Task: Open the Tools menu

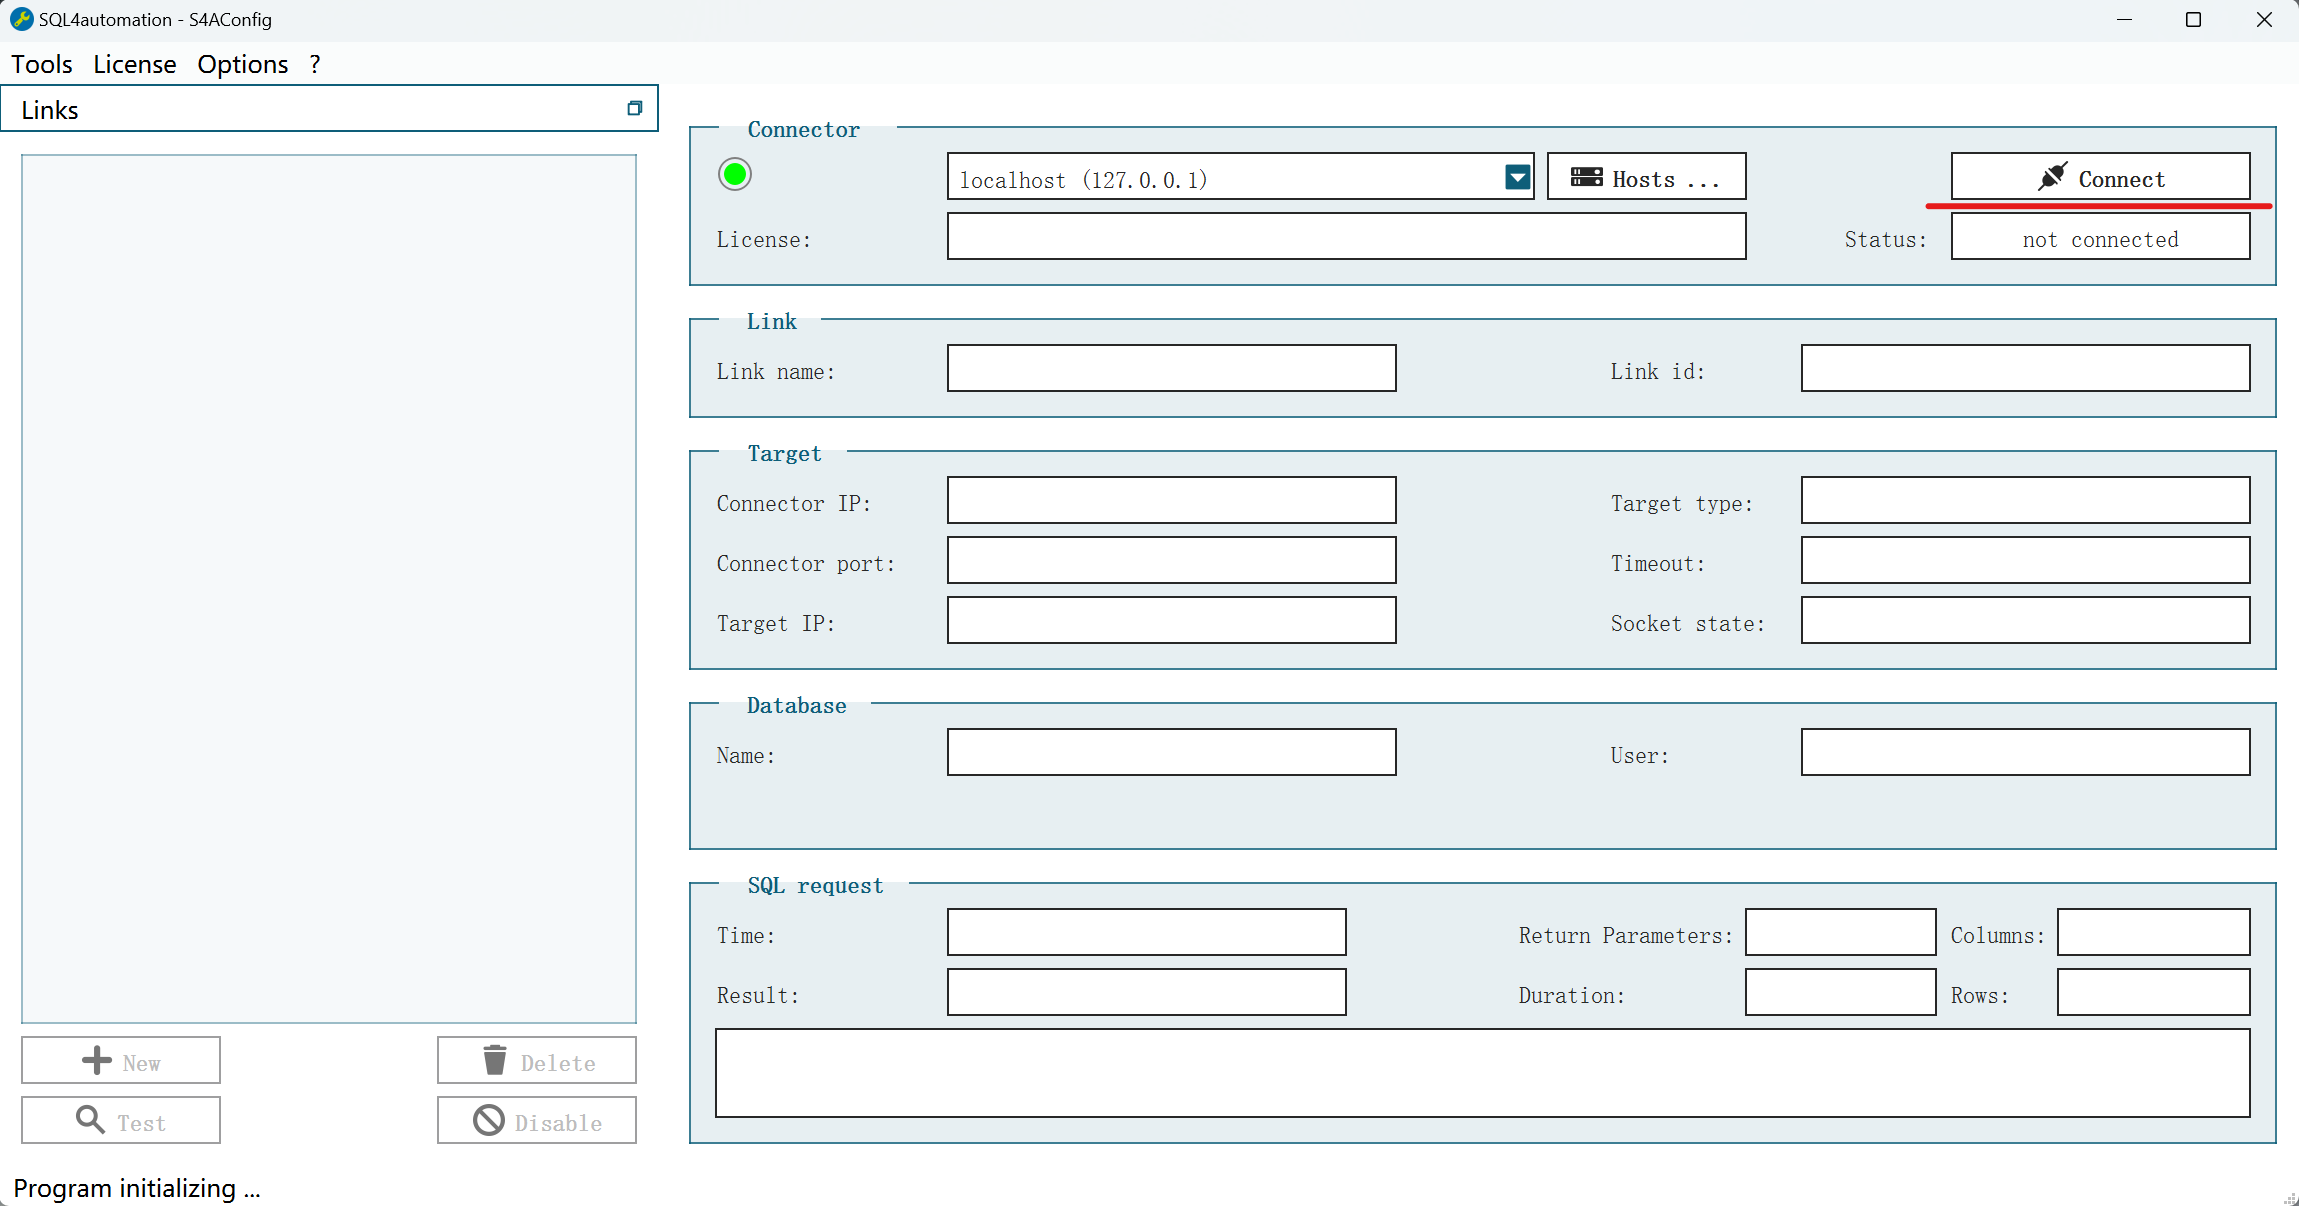Action: (43, 64)
